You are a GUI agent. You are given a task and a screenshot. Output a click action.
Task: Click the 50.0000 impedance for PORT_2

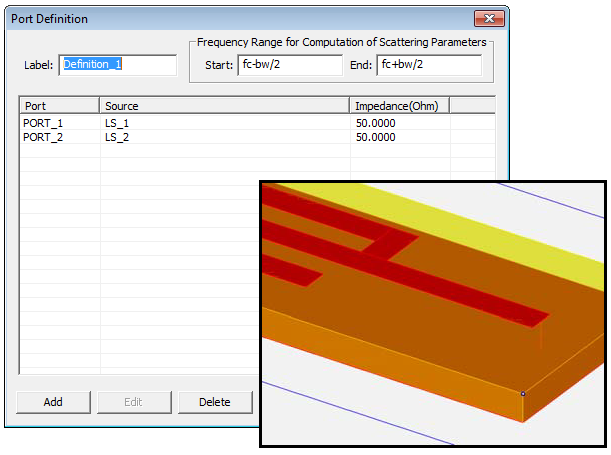click(x=376, y=137)
